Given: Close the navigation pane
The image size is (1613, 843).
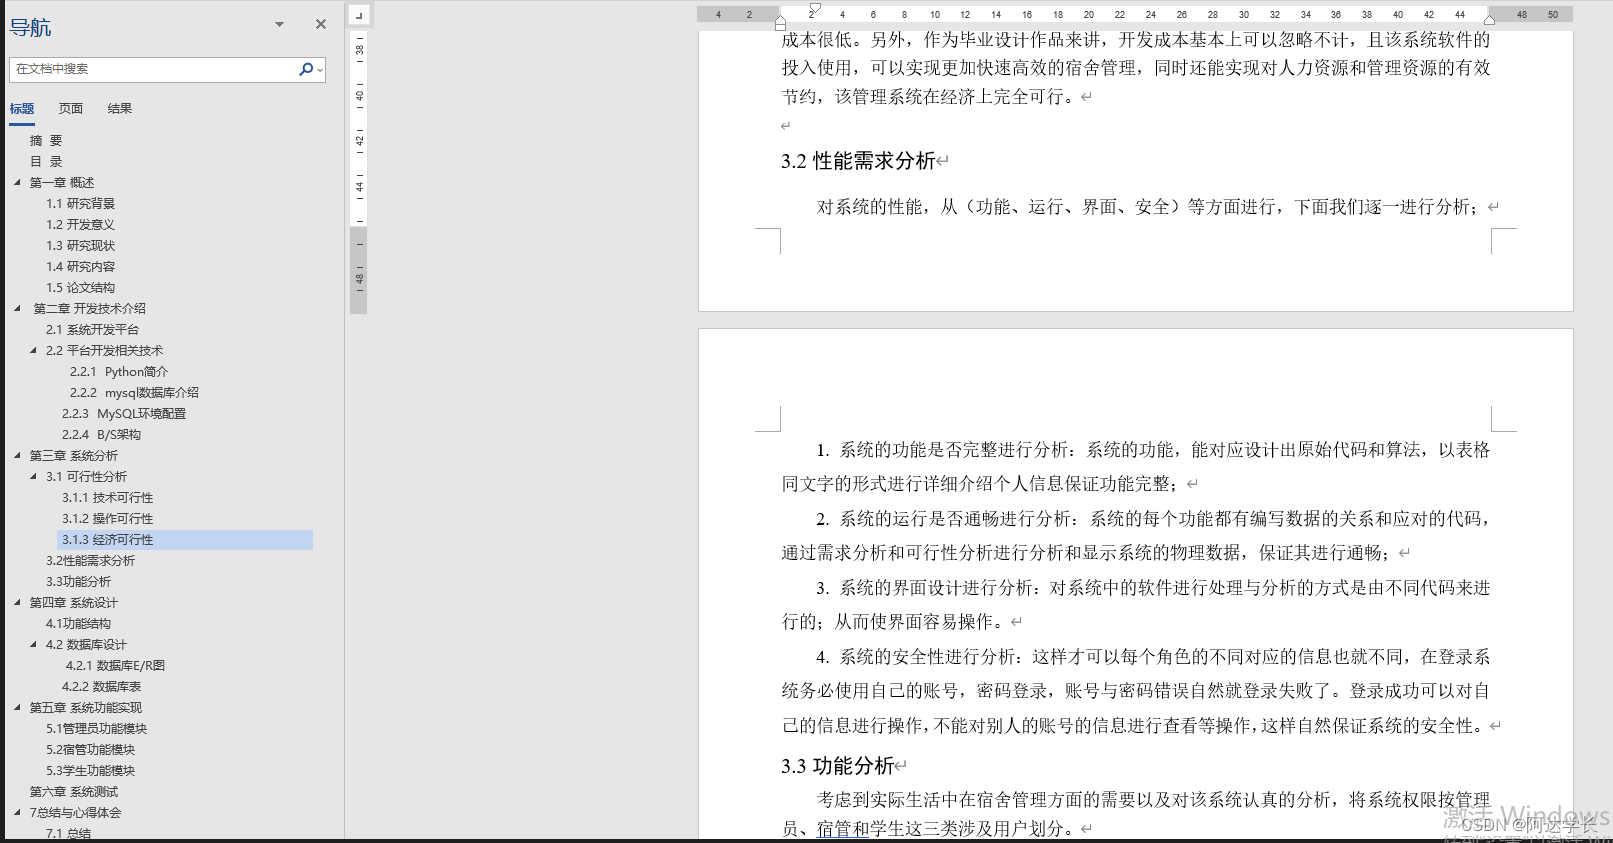Looking at the screenshot, I should (321, 24).
